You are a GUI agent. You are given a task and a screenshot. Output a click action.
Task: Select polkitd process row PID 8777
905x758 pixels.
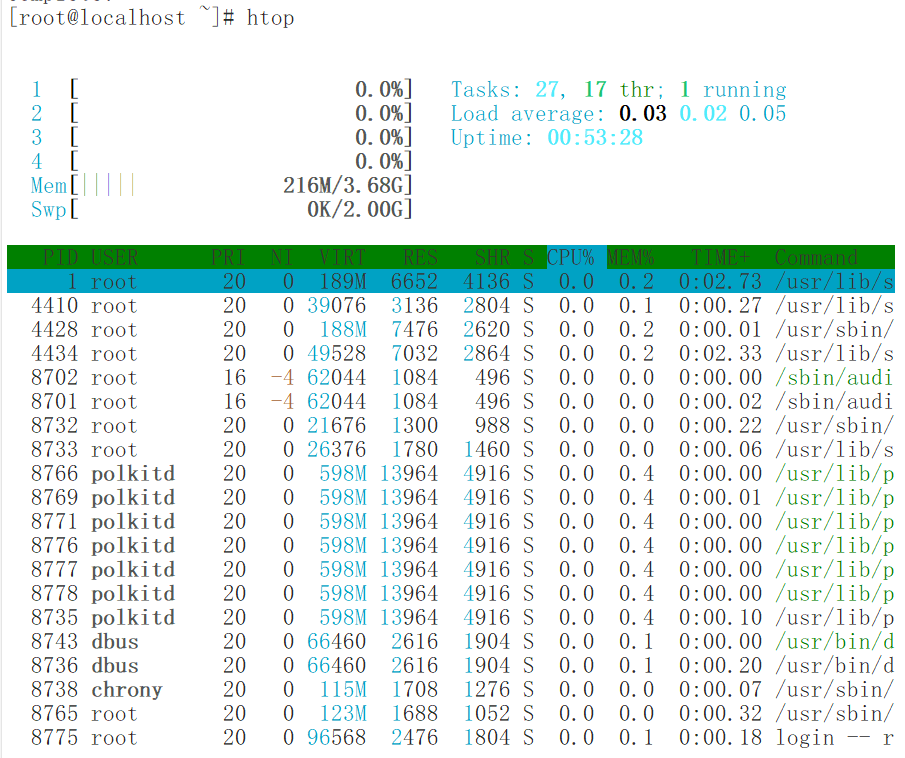(451, 570)
